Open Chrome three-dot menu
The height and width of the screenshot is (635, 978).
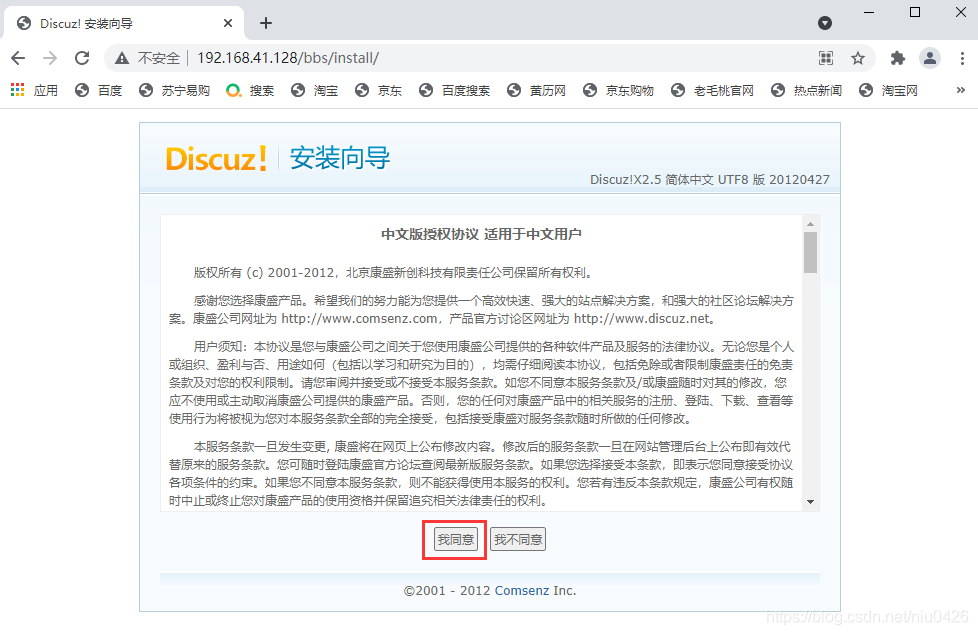[962, 58]
